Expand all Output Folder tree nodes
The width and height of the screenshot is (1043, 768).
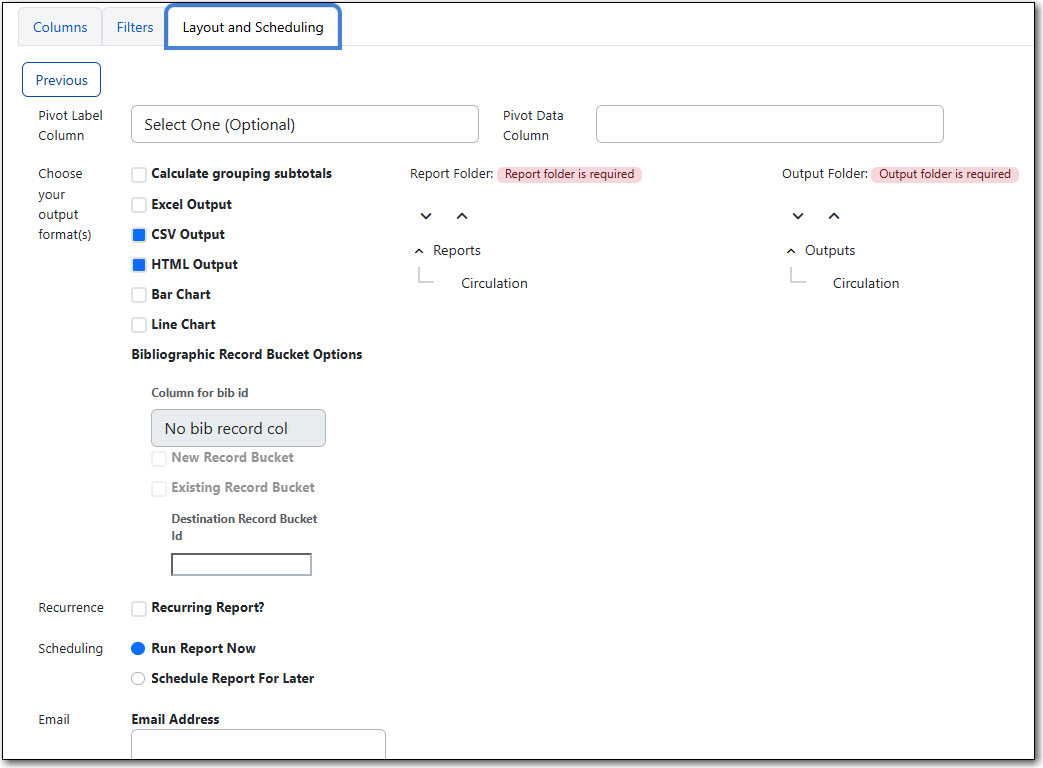click(798, 216)
